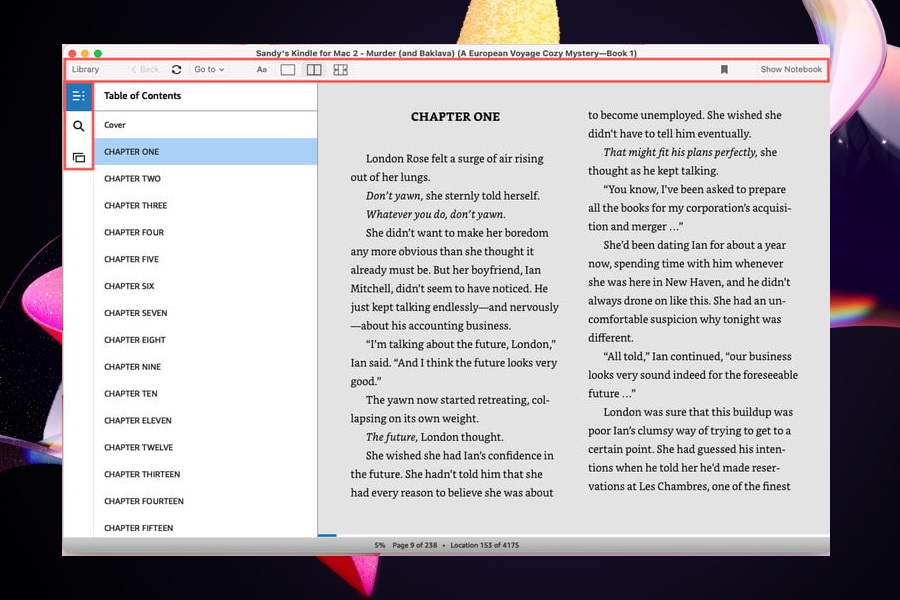Click the sync refresh icon
Viewport: 900px width, 600px height.
[177, 70]
